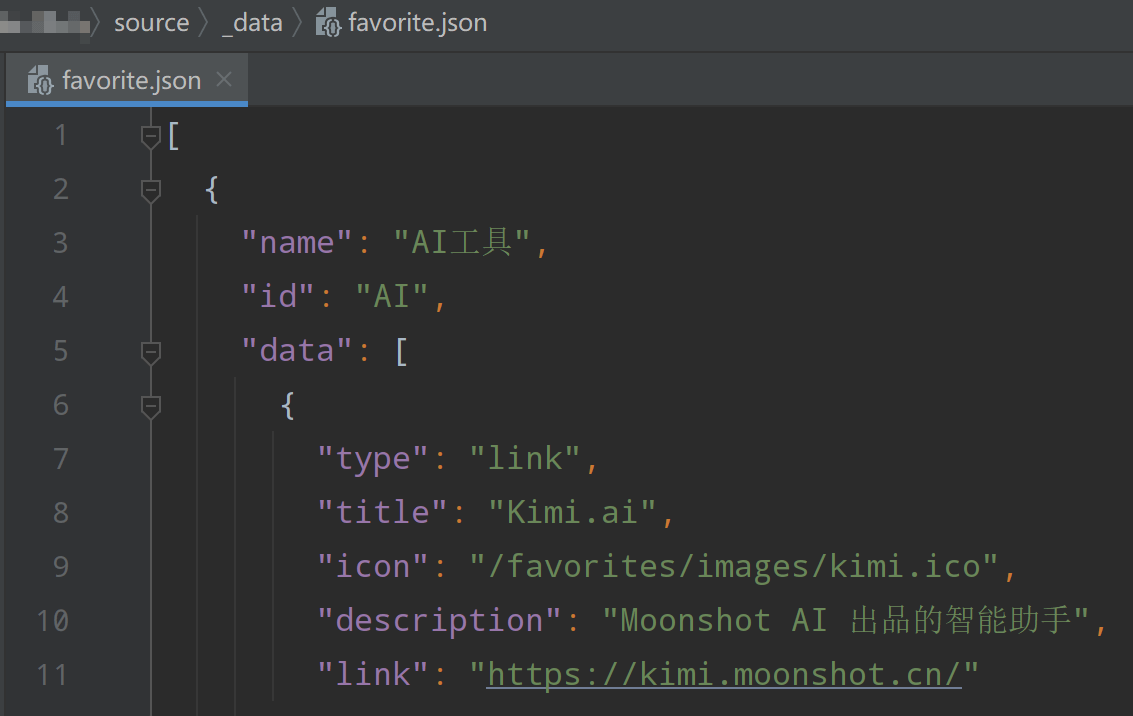Screen dimensions: 1133x716
Task: Click the "type" key on line 7
Action: click(374, 459)
